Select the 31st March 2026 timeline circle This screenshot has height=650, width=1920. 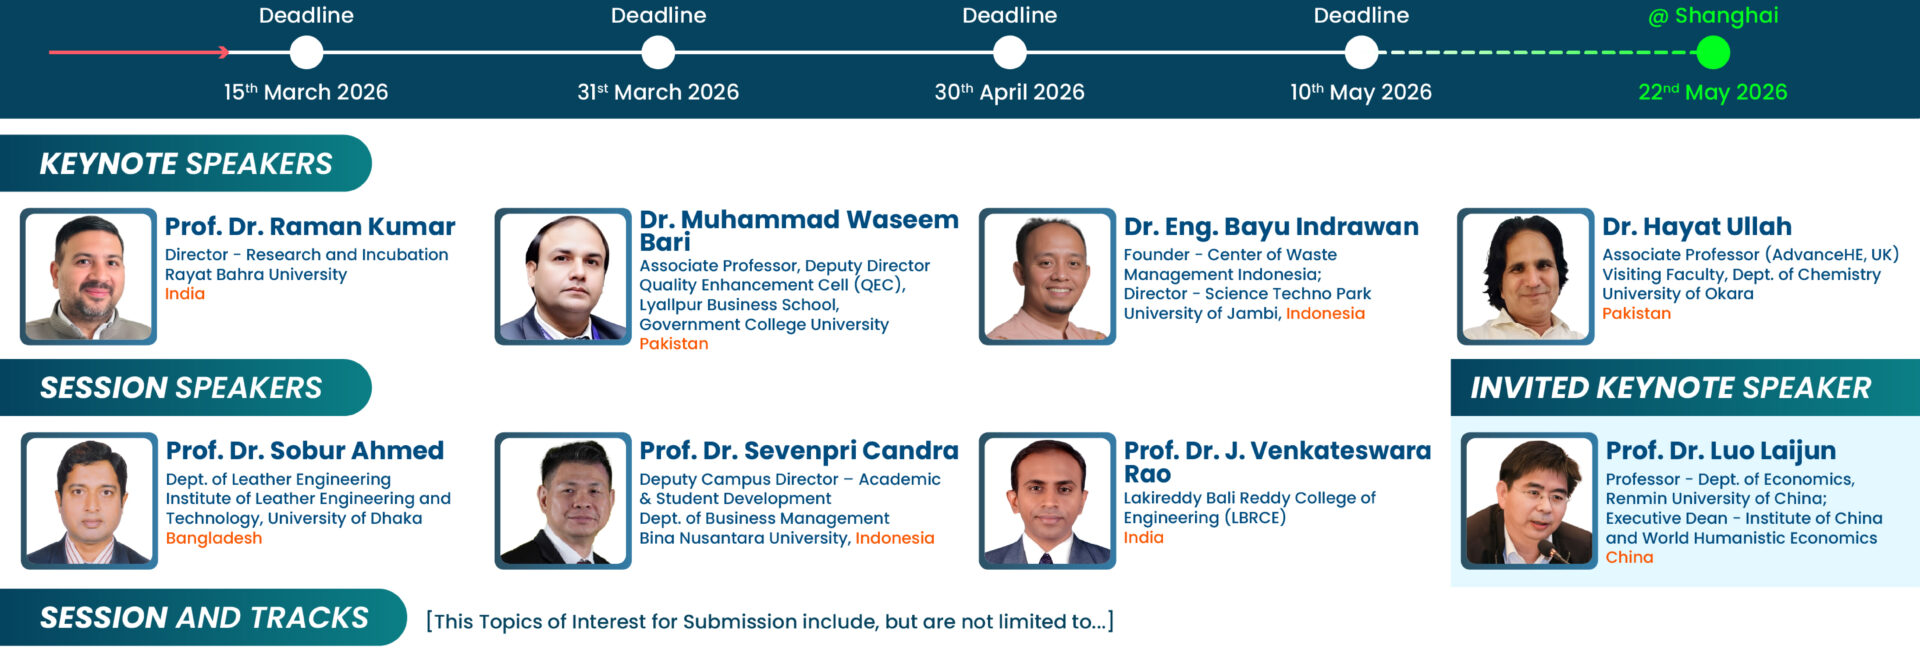click(658, 52)
